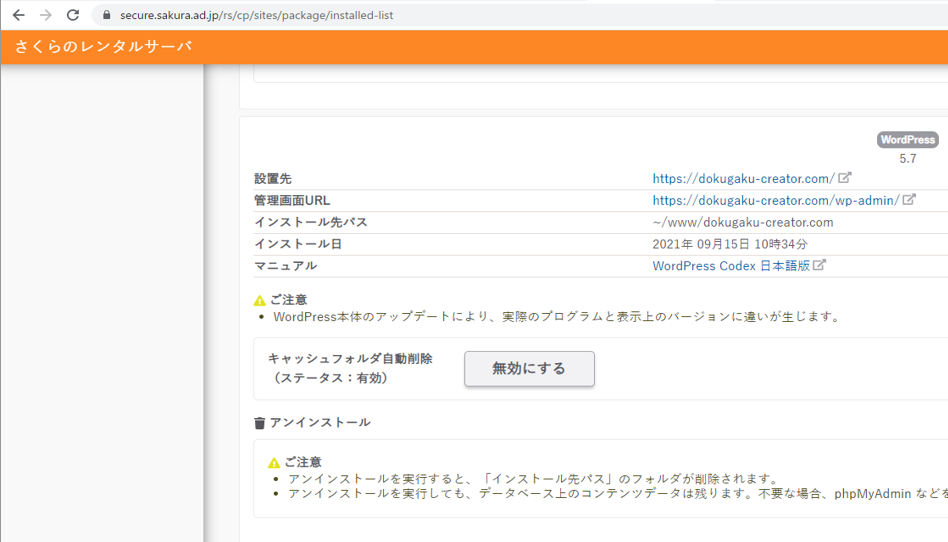Click the マニュアル row label
This screenshot has width=948, height=542.
click(x=285, y=266)
